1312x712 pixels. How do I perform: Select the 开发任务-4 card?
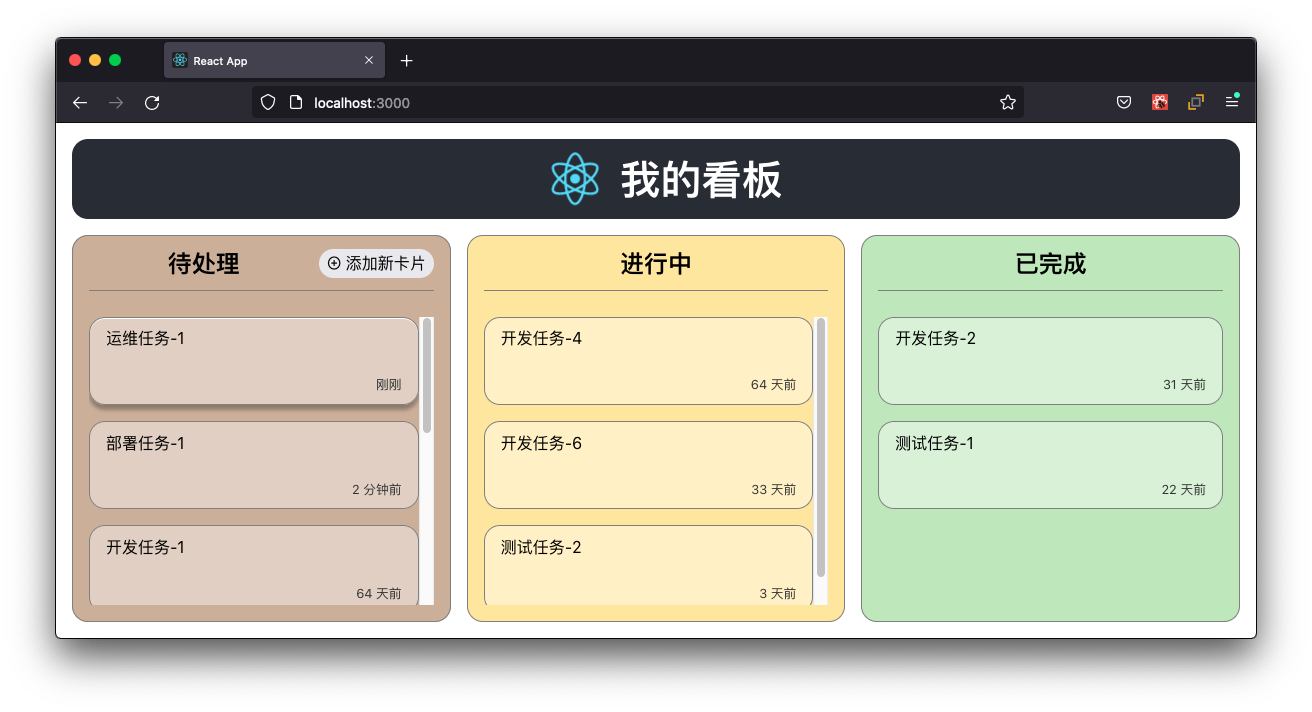pyautogui.click(x=648, y=361)
